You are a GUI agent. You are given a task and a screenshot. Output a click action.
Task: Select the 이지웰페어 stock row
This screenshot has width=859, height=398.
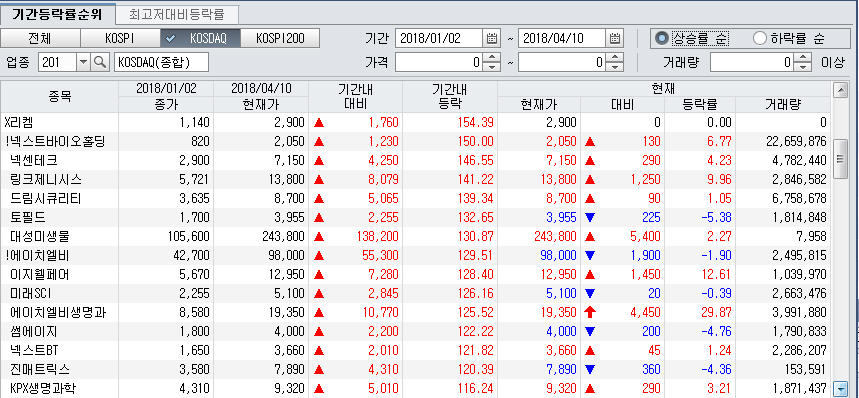tap(415, 274)
